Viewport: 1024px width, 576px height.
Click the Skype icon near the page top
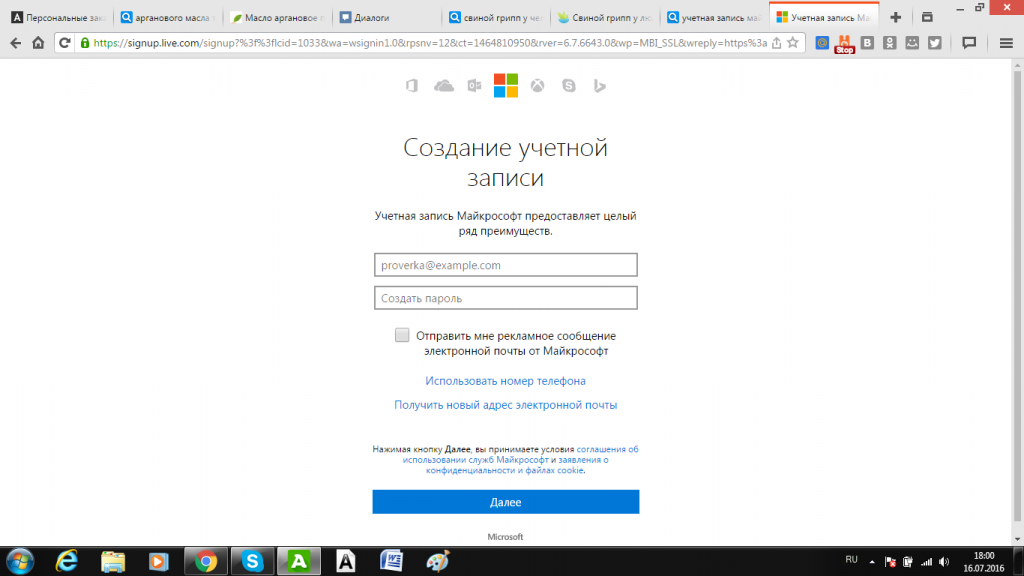tap(567, 85)
